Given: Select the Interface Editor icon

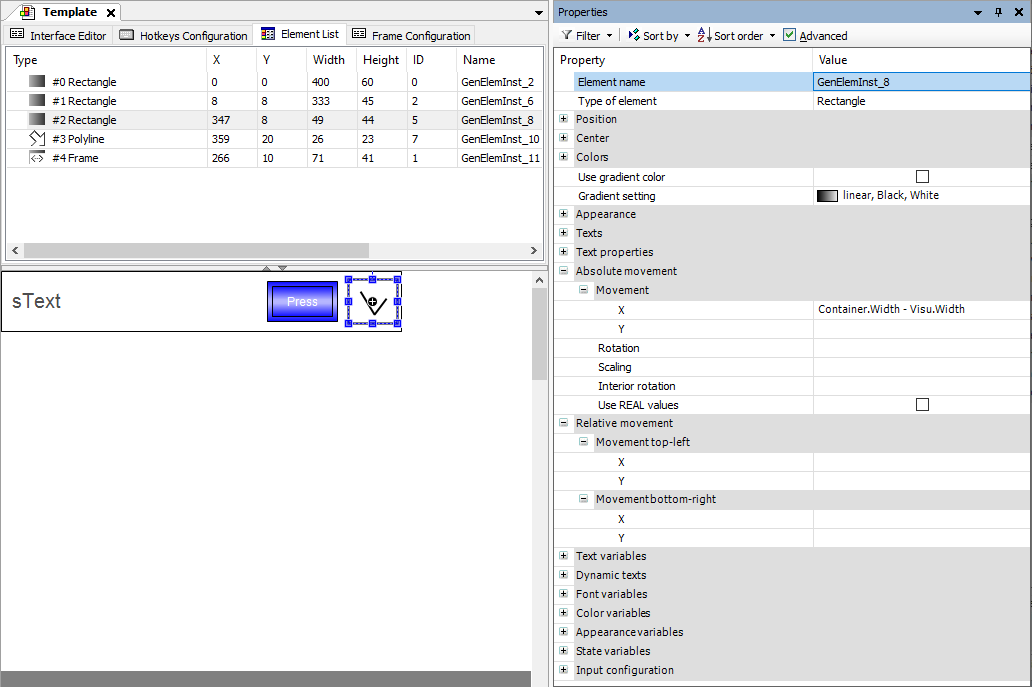Looking at the screenshot, I should point(16,35).
